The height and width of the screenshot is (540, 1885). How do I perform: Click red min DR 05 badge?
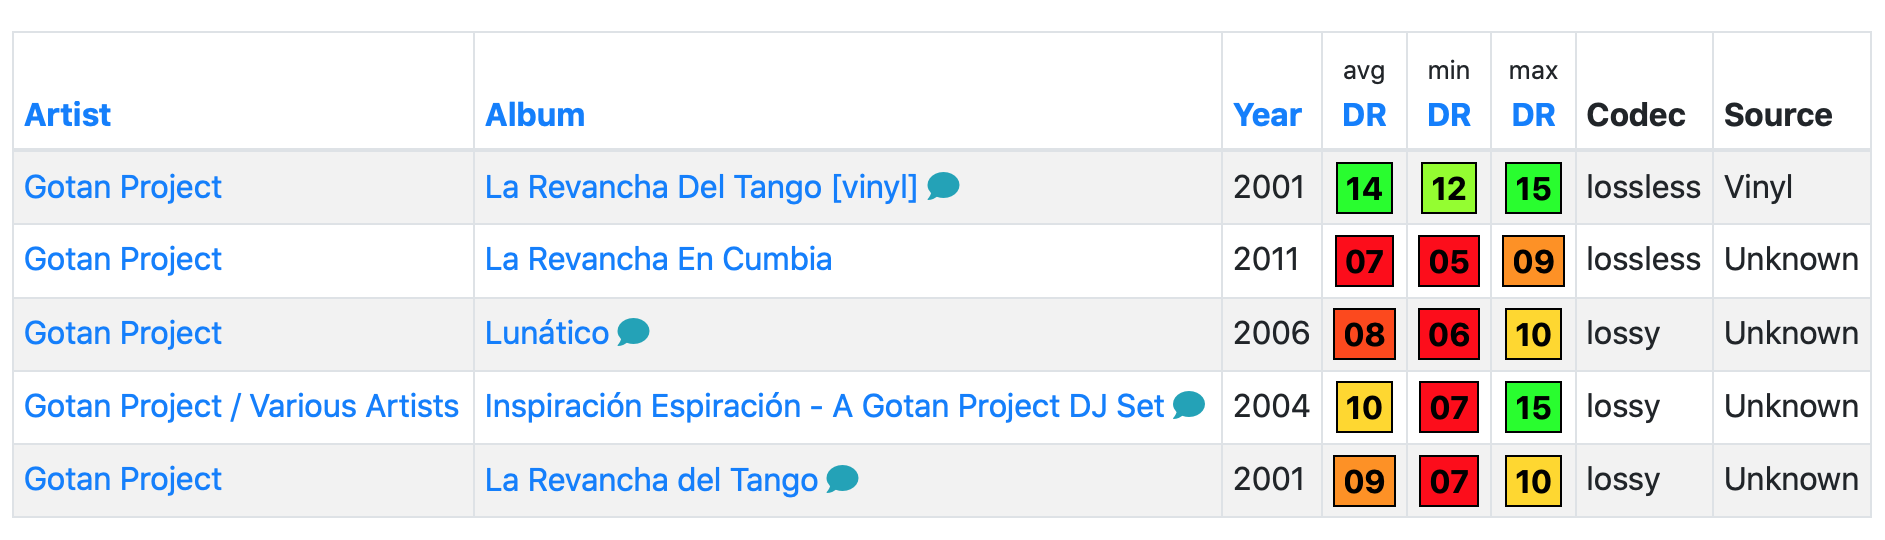1448,261
